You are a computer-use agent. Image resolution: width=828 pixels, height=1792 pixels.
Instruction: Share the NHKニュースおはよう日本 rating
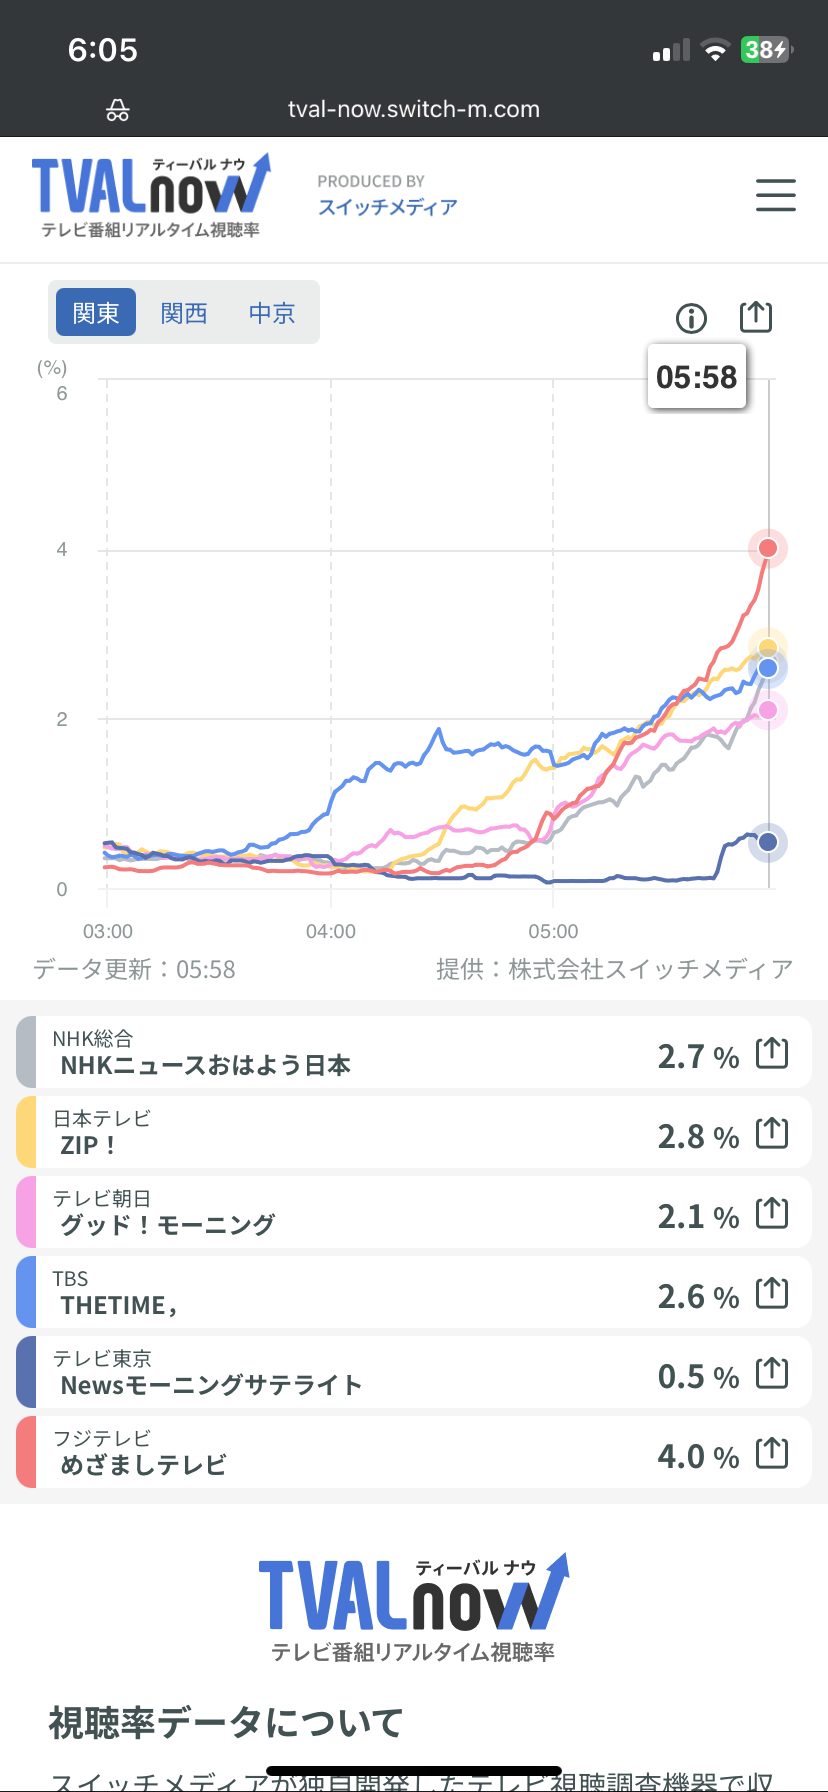[772, 1053]
